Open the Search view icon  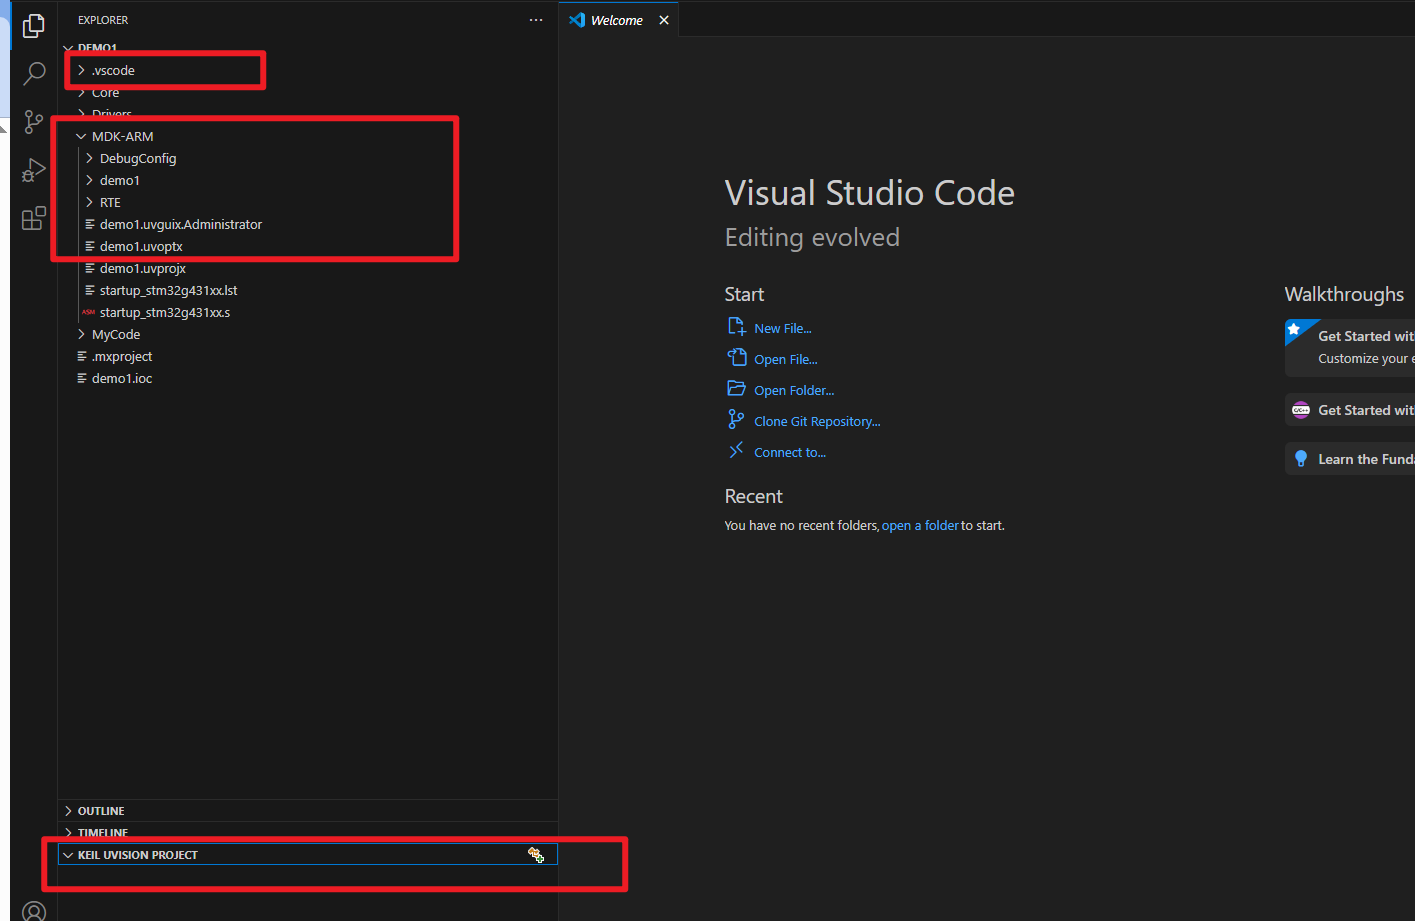(x=33, y=73)
